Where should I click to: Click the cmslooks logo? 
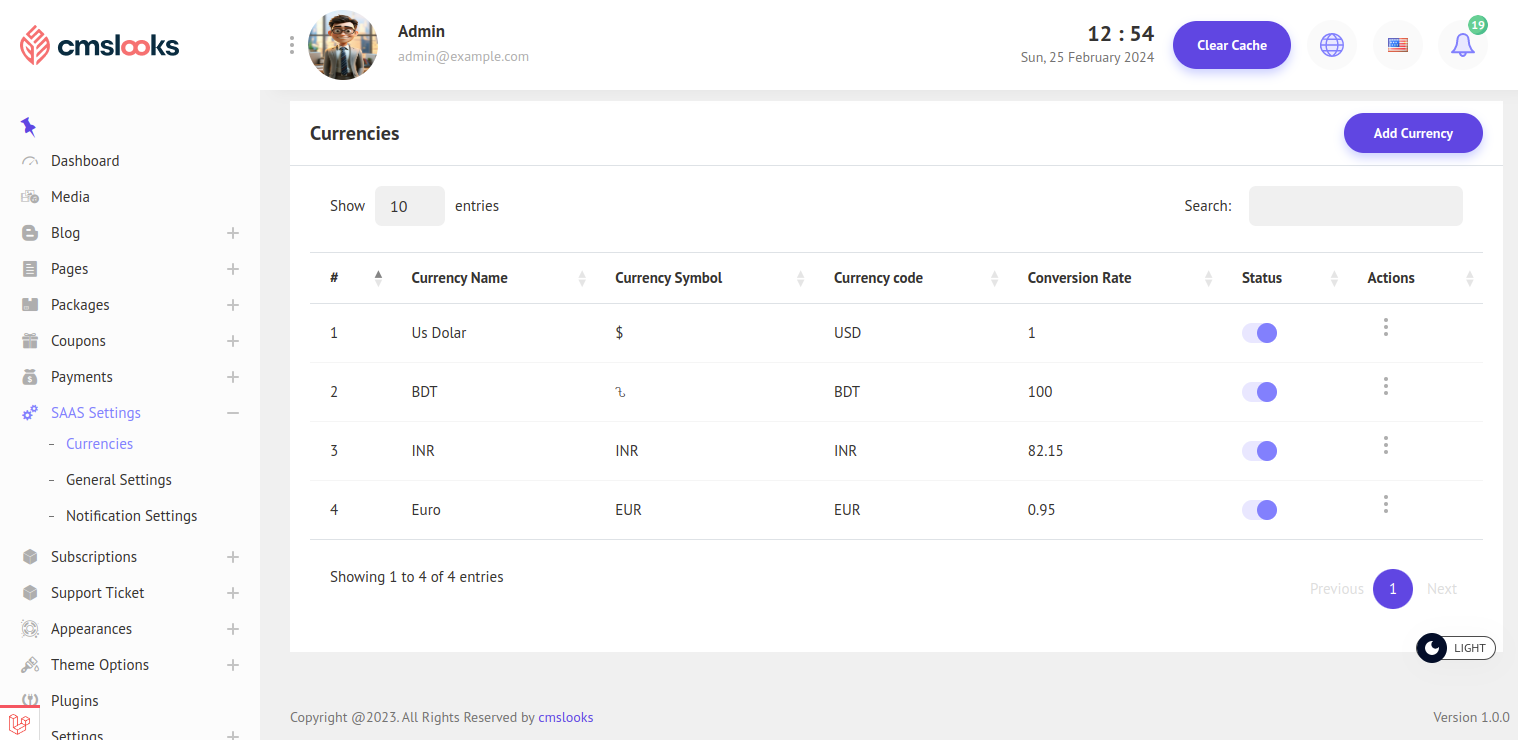pyautogui.click(x=99, y=45)
